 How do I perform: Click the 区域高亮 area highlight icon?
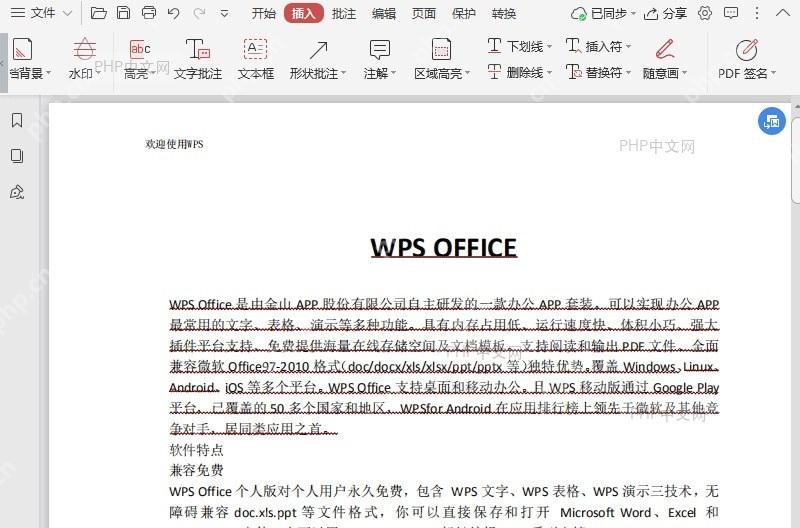click(441, 50)
